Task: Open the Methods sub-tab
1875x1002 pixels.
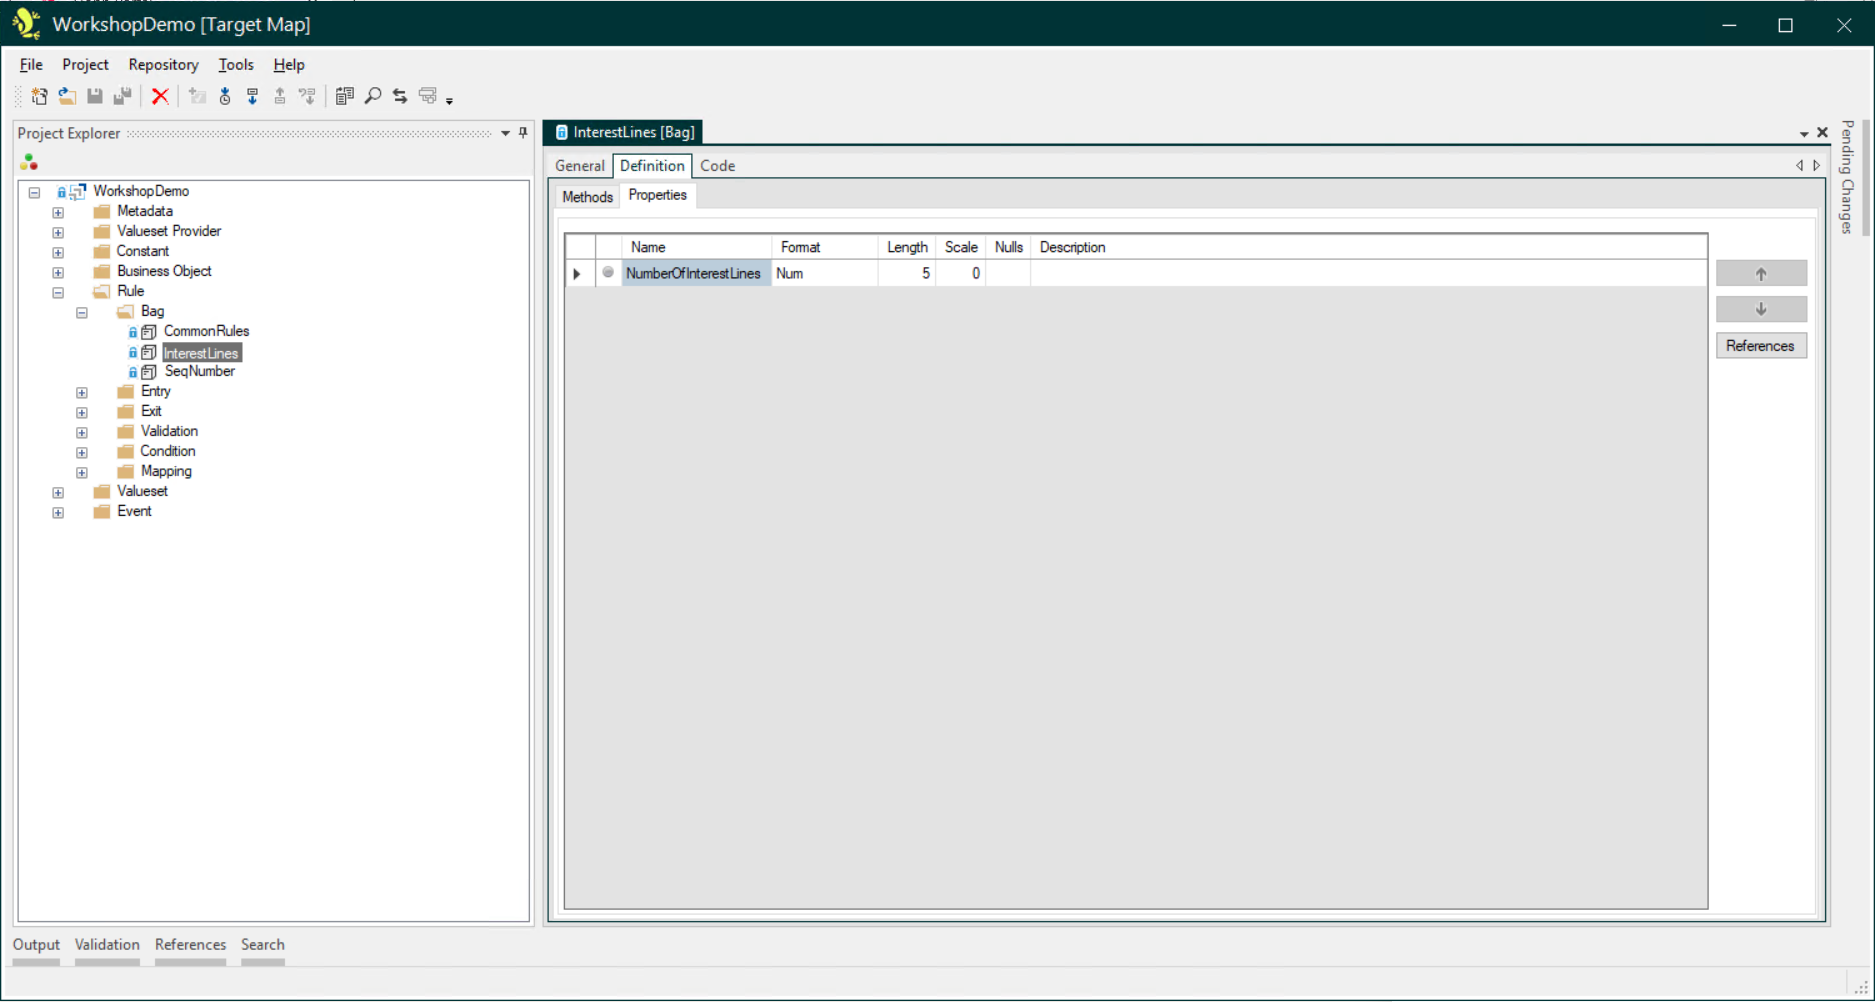Action: 587,197
